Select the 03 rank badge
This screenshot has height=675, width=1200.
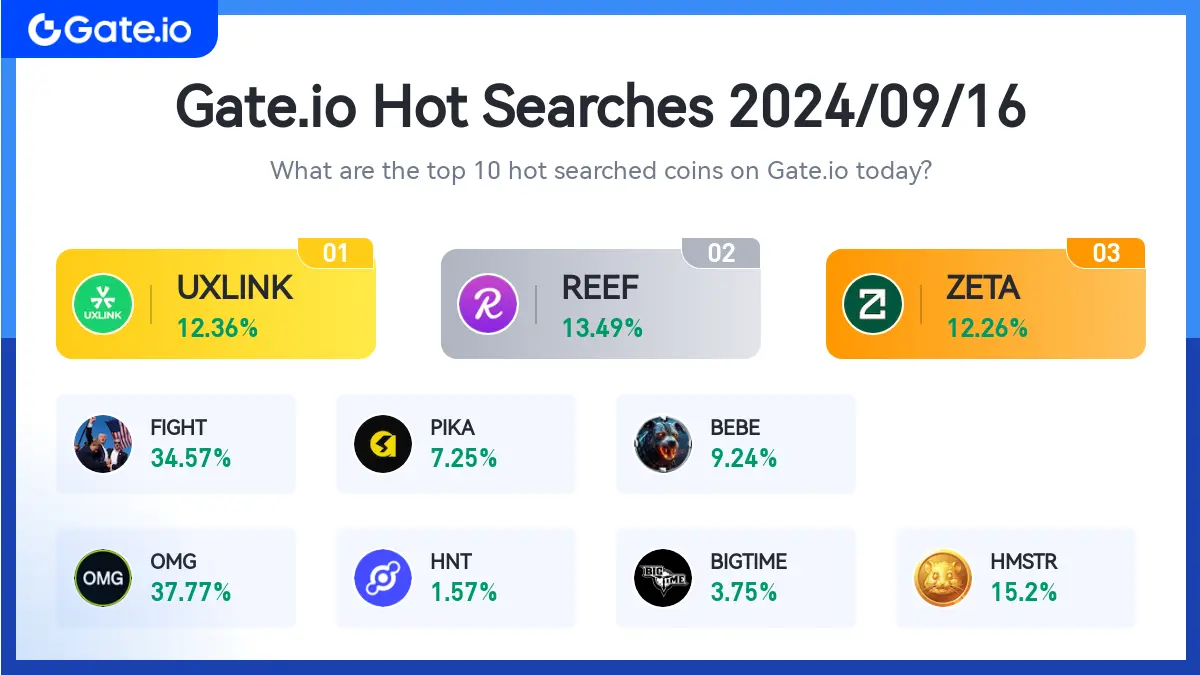pos(1106,253)
